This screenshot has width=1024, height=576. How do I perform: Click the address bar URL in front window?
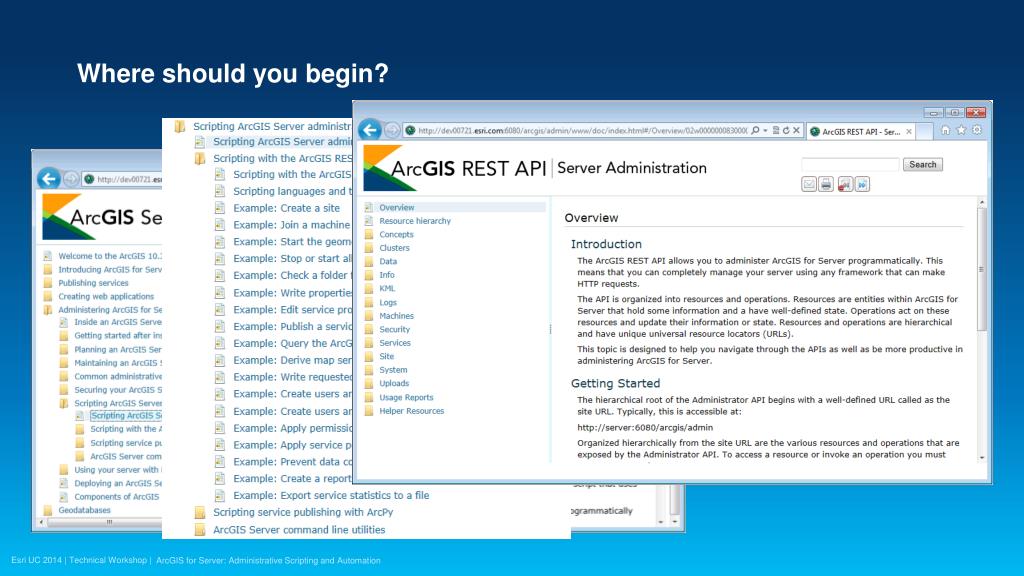click(583, 131)
